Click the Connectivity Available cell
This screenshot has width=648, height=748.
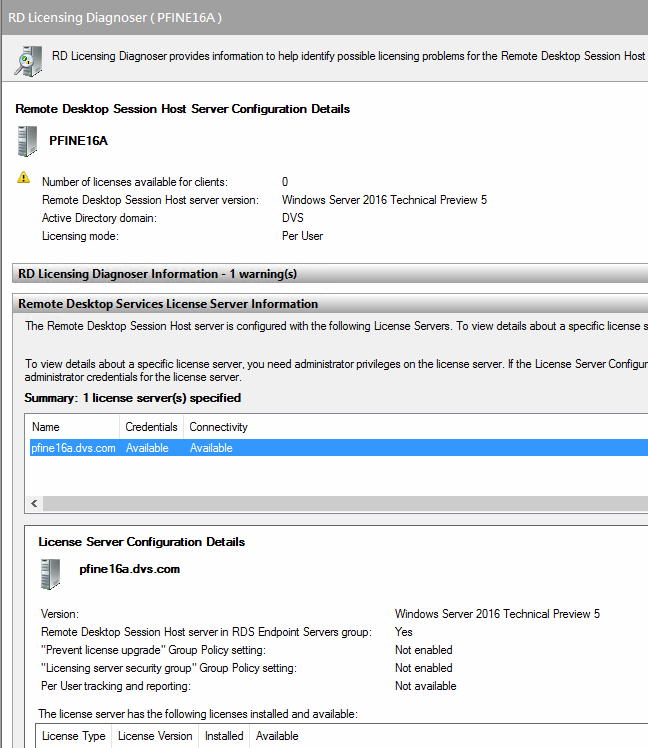coord(211,448)
